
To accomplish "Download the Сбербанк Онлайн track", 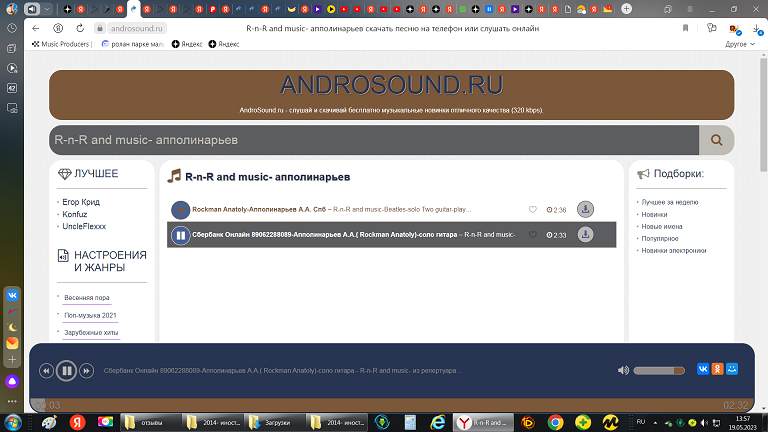I will pyautogui.click(x=585, y=235).
